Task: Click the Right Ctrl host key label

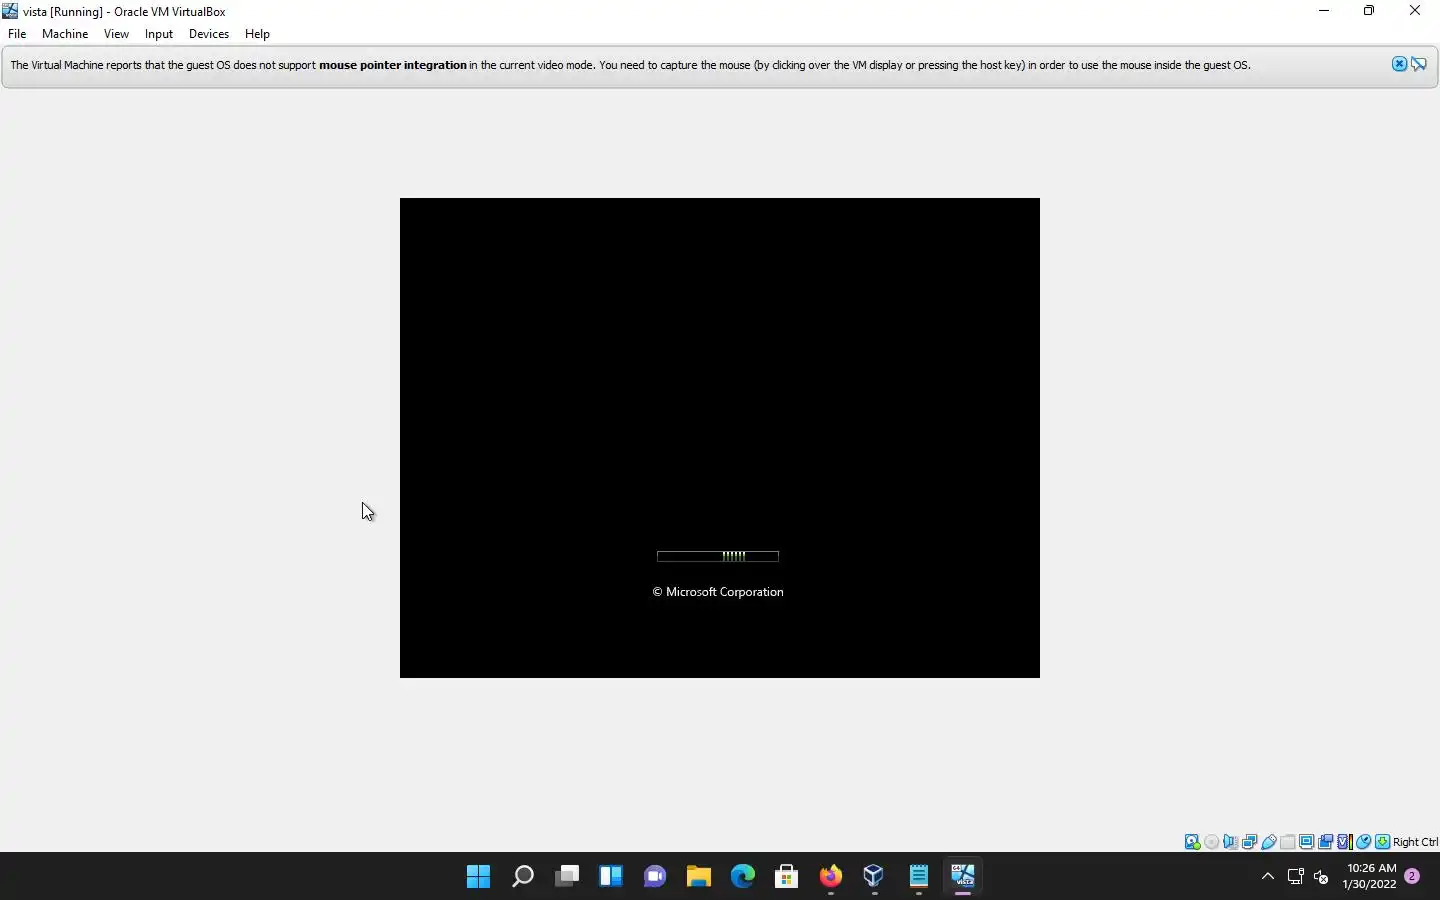Action: point(1415,842)
